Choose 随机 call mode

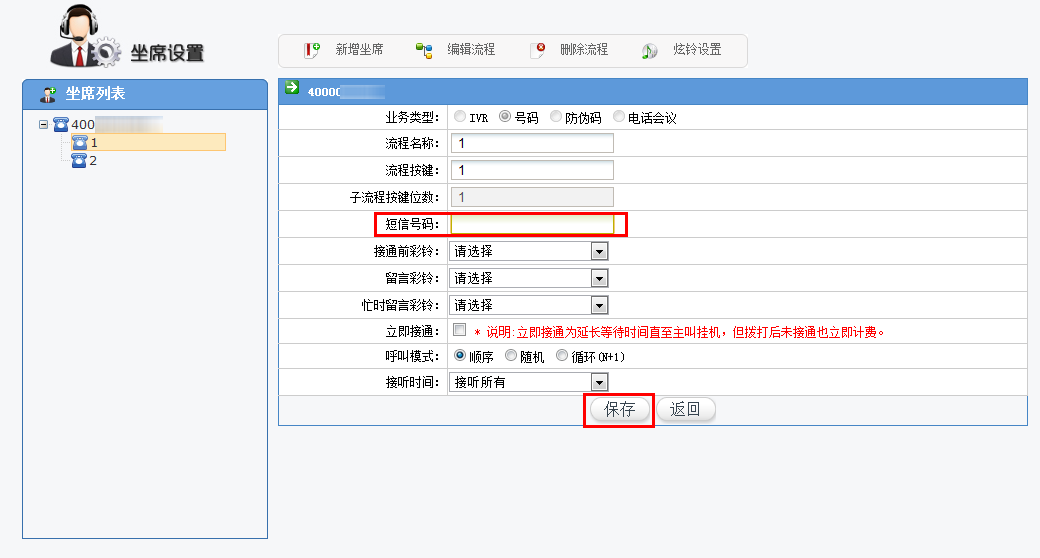(511, 355)
